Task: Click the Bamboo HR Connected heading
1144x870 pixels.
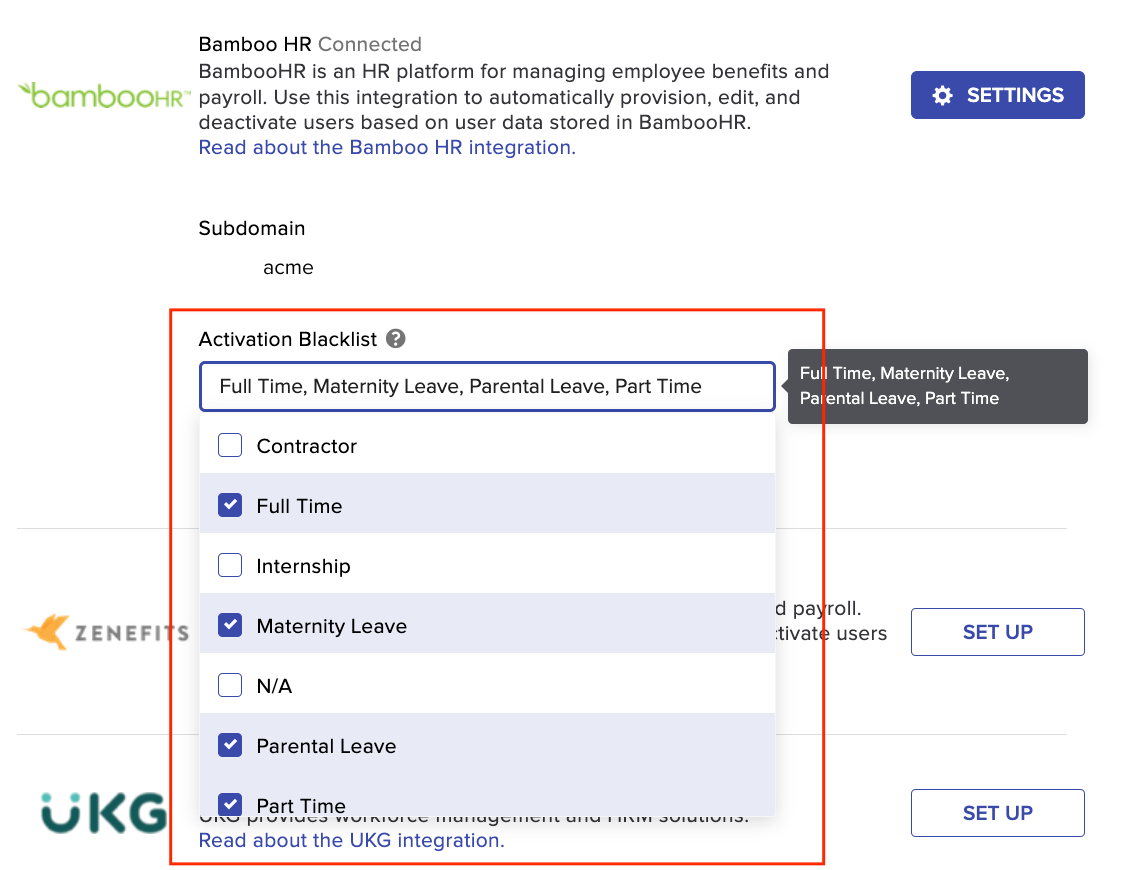Action: pyautogui.click(x=310, y=45)
